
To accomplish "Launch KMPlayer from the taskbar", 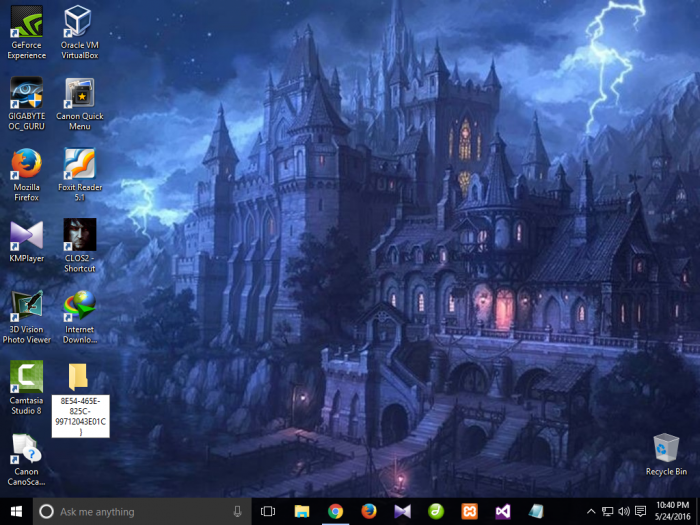I will [x=402, y=512].
